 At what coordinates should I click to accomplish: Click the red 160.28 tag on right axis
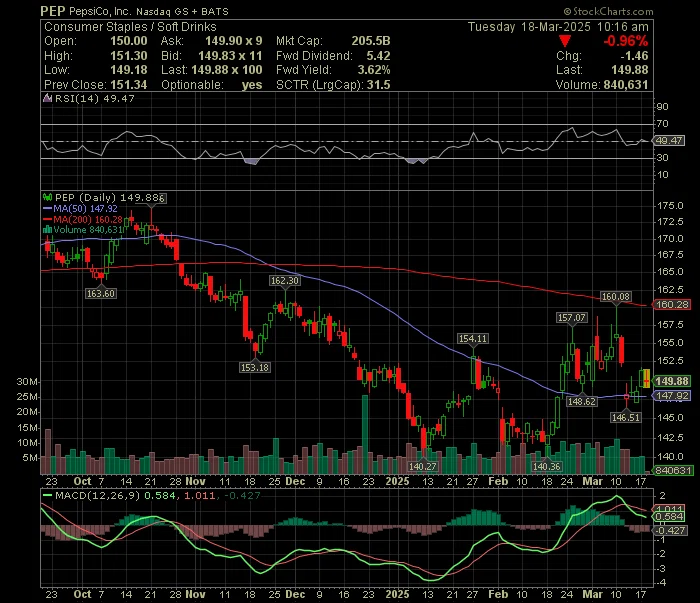point(672,305)
